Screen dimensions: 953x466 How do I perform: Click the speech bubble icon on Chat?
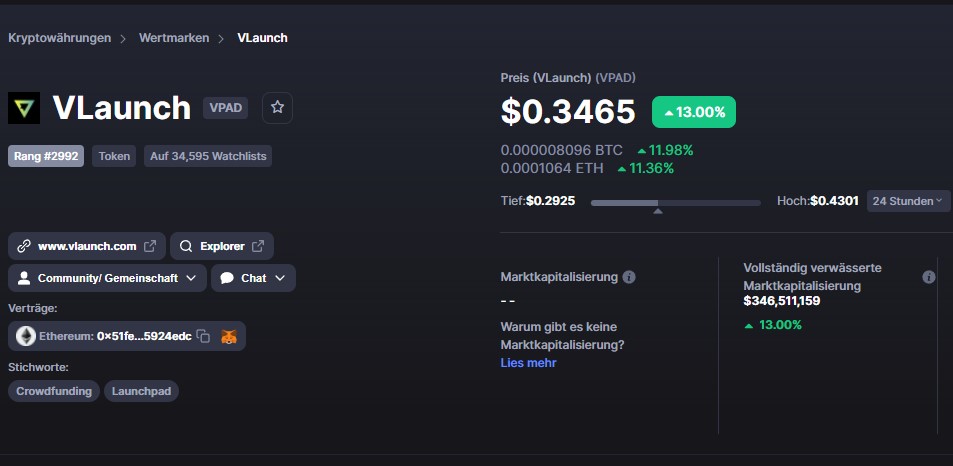[x=227, y=278]
